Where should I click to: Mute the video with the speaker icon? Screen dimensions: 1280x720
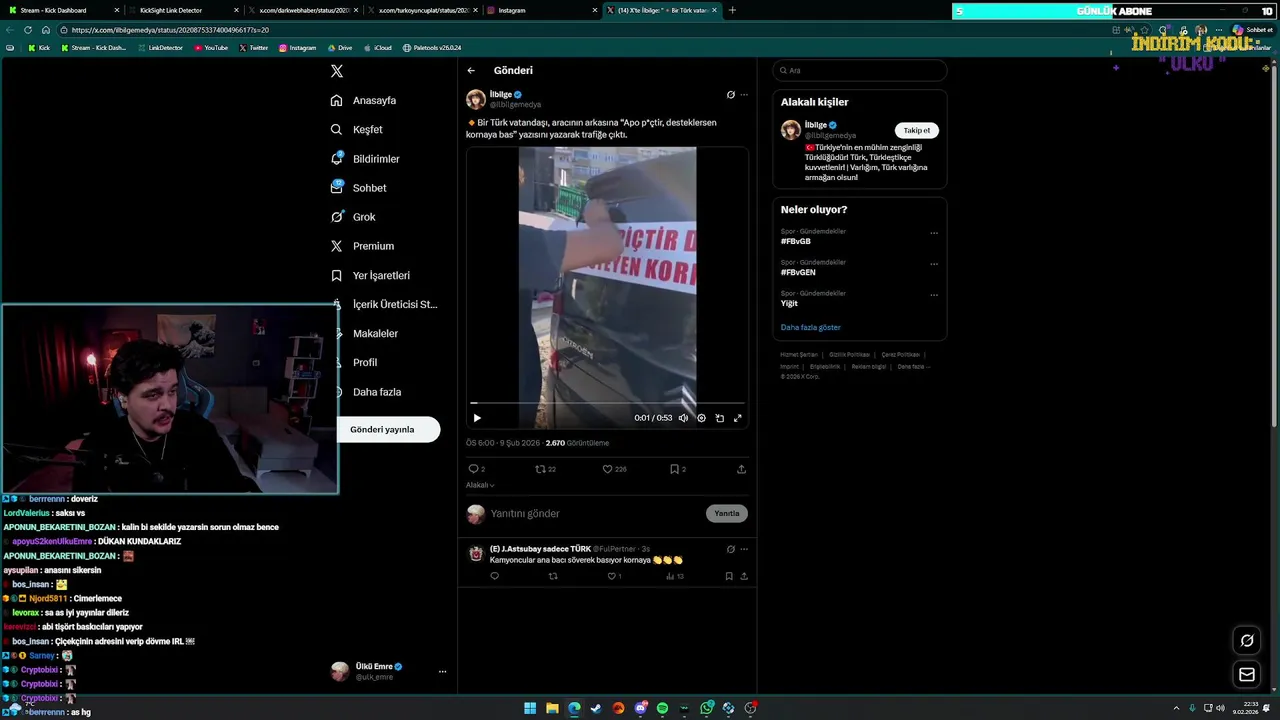point(683,418)
